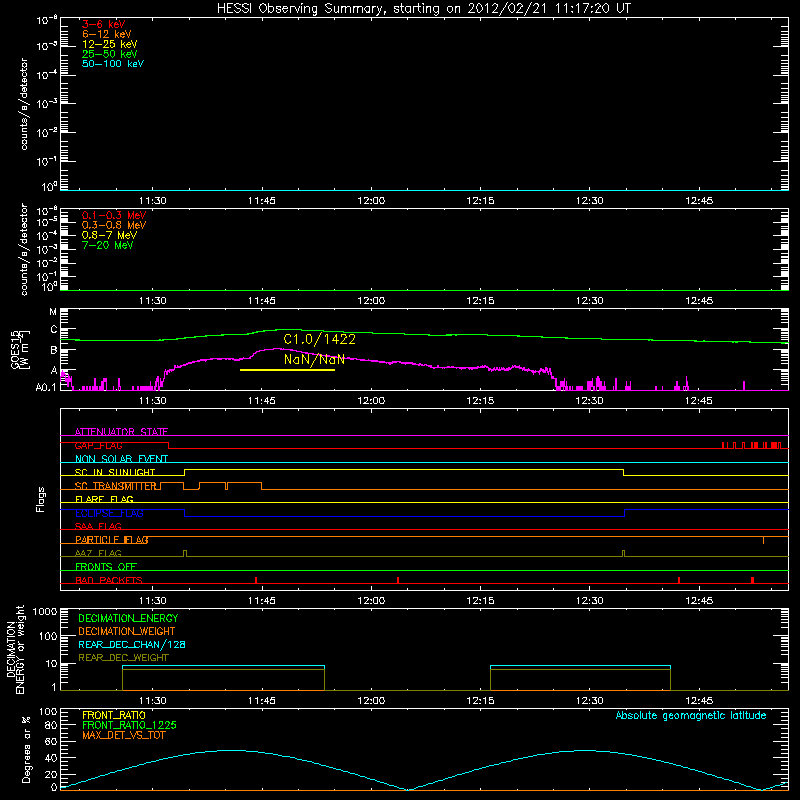800x800 pixels.
Task: Click the Flags panel y-axis label
Action: tap(40, 499)
